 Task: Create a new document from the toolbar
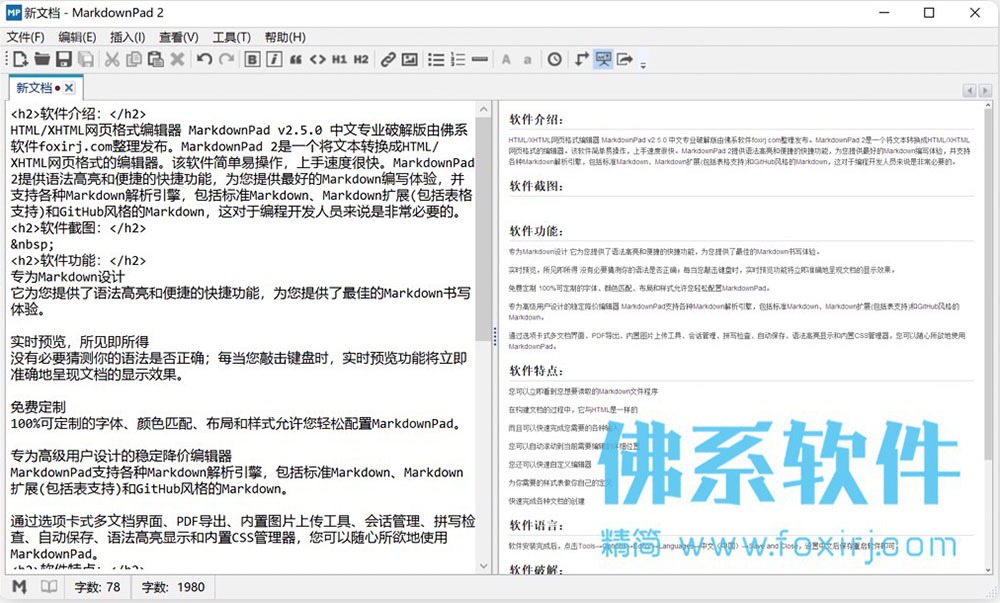point(20,59)
